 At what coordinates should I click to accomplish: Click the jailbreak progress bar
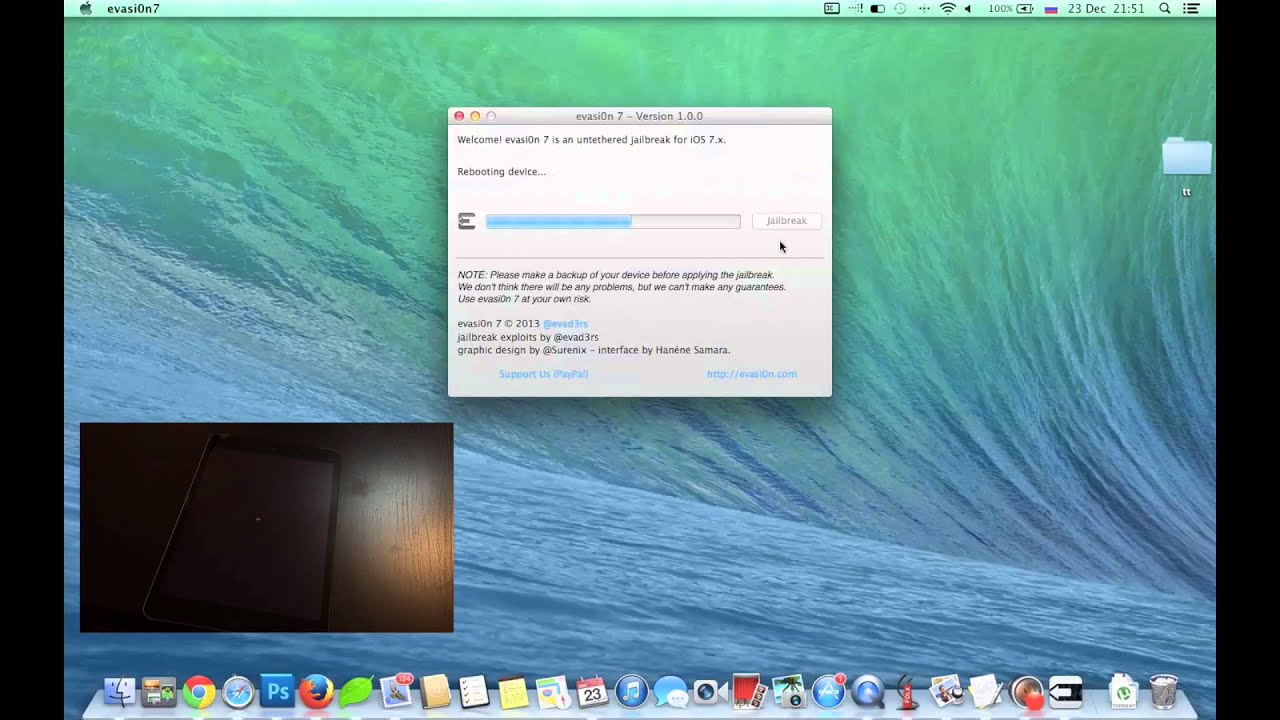click(x=613, y=221)
